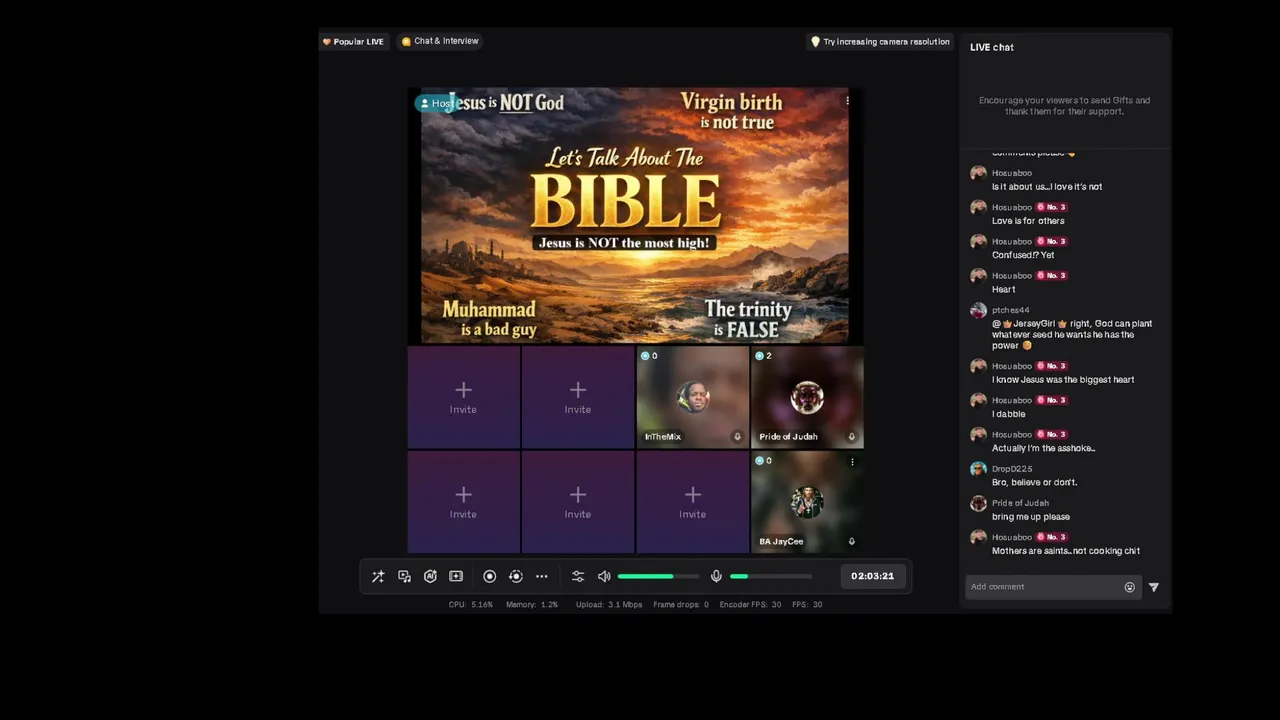Click Pride of Judah coin count badge
Image resolution: width=1280 pixels, height=720 pixels.
[764, 356]
